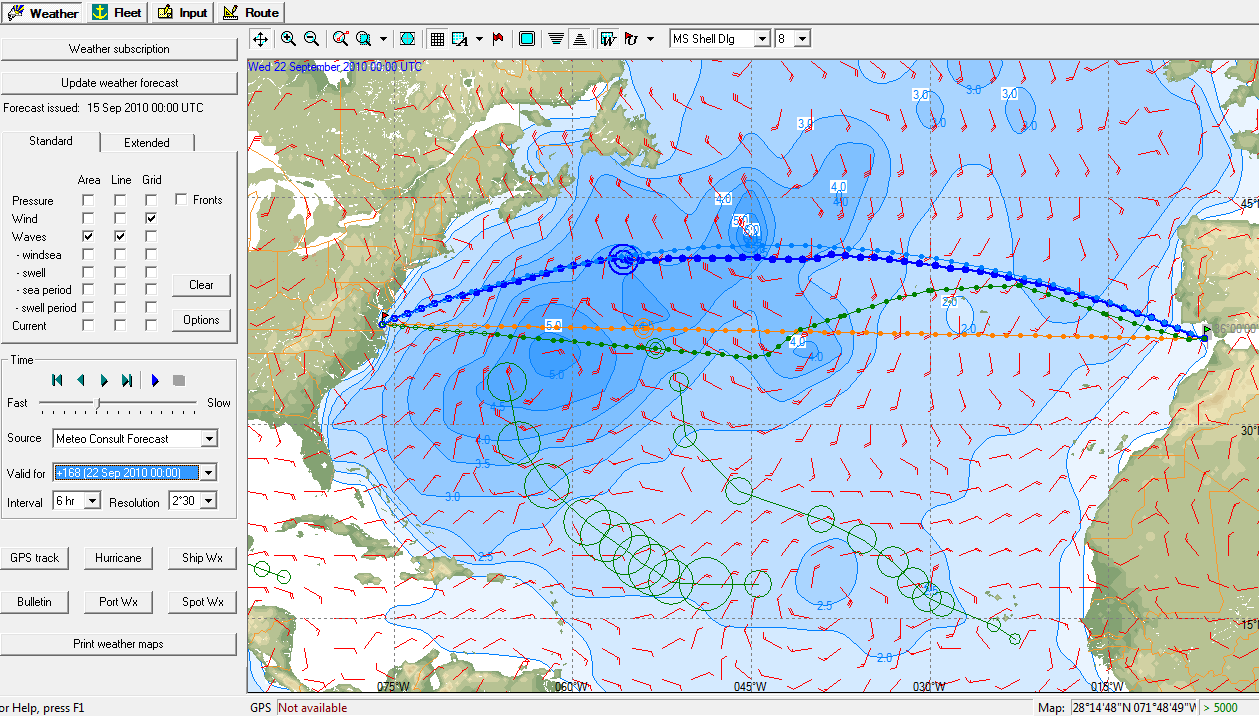Switch to the Extended tab
Image resolution: width=1259 pixels, height=716 pixels.
pos(147,143)
